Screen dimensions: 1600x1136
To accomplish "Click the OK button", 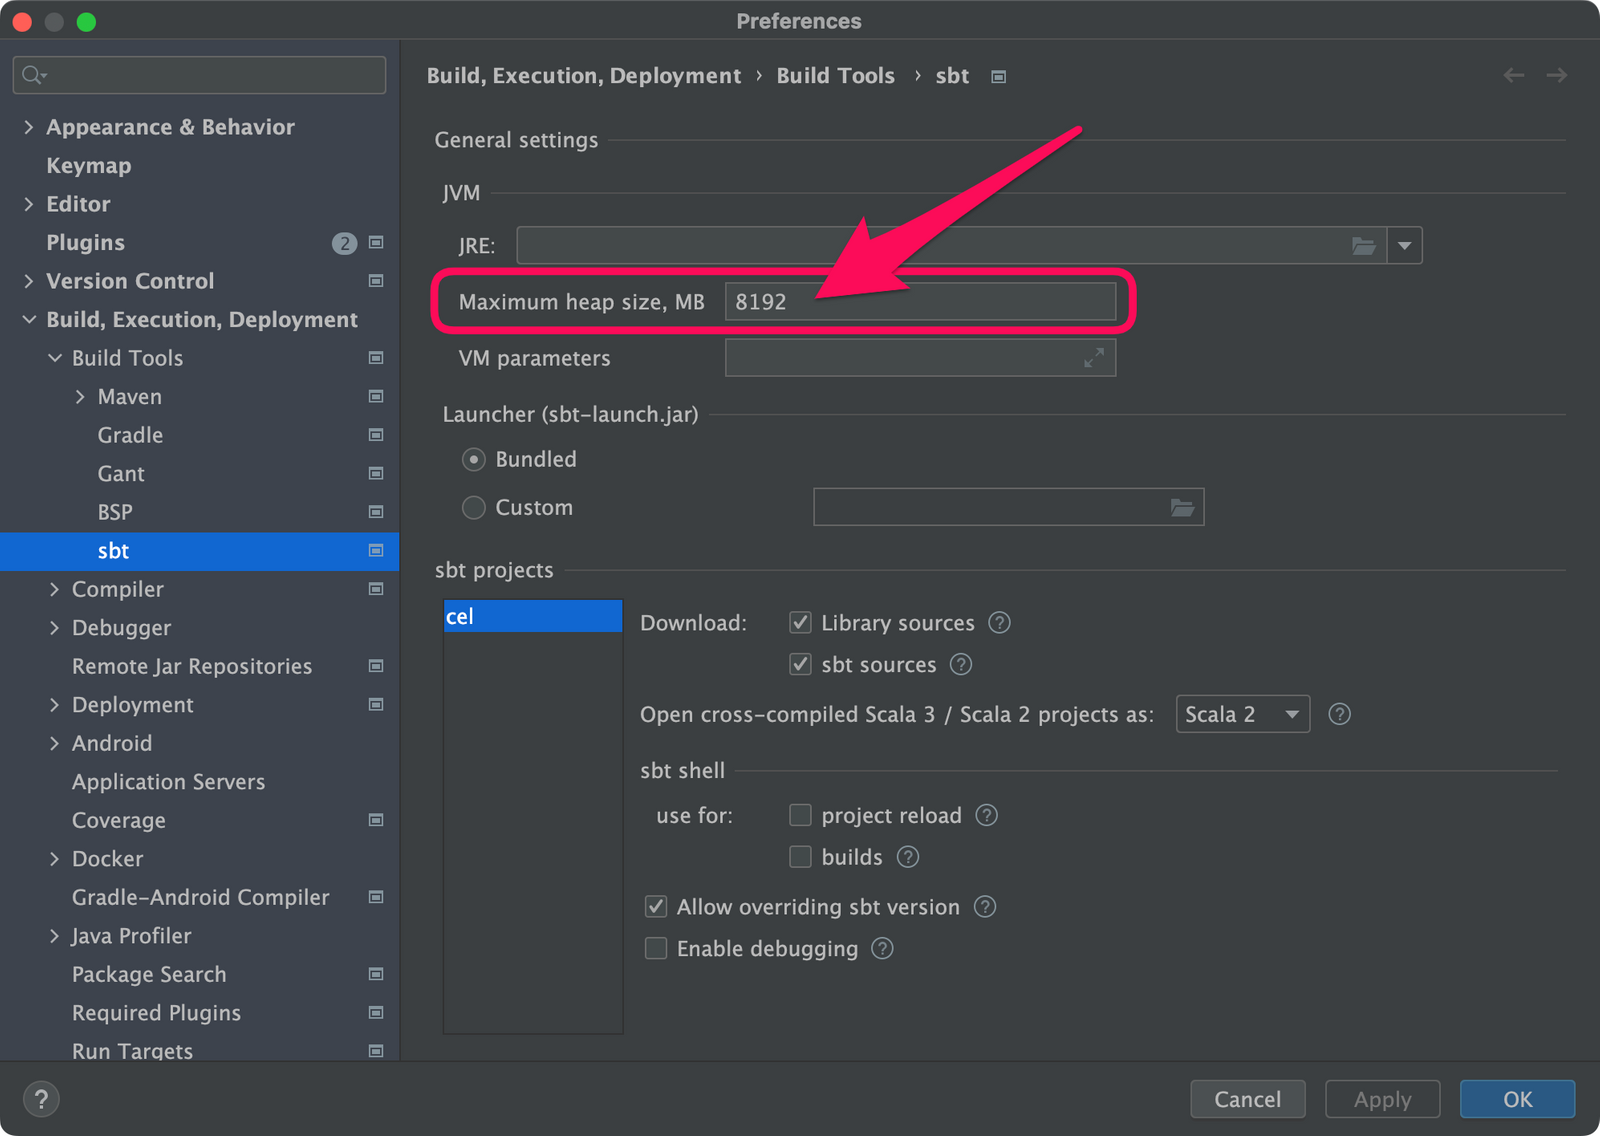I will click(x=1516, y=1100).
